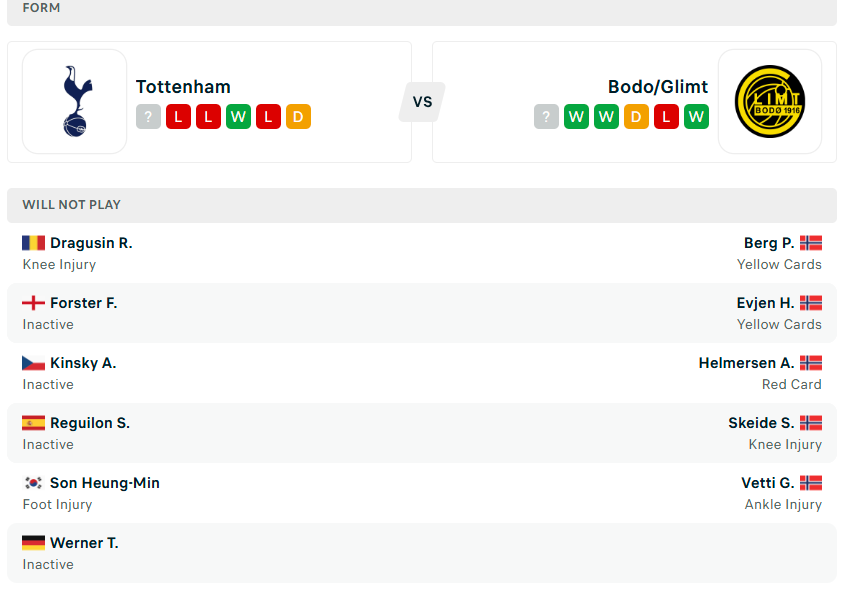Viewport: 847px width, 589px height.
Task: Open the Tottenham team name link
Action: click(x=183, y=87)
